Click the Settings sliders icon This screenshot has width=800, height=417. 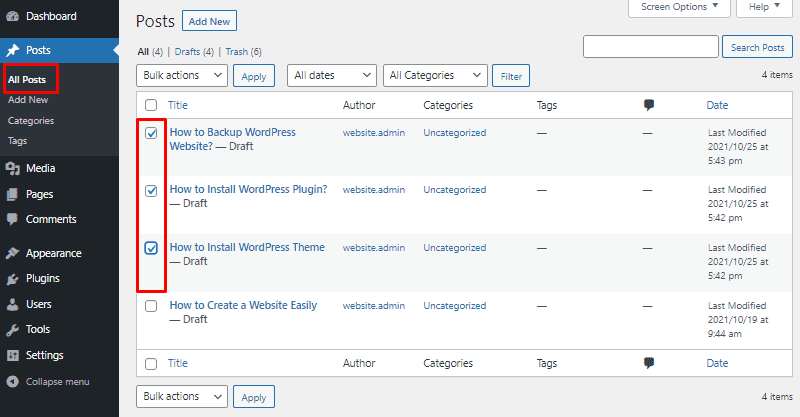click(12, 355)
